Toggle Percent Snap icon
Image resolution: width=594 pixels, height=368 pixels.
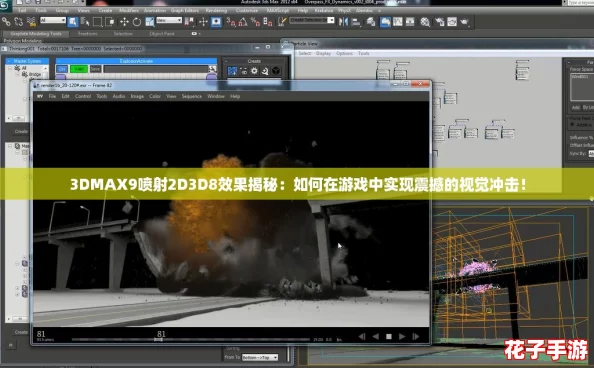255,22
